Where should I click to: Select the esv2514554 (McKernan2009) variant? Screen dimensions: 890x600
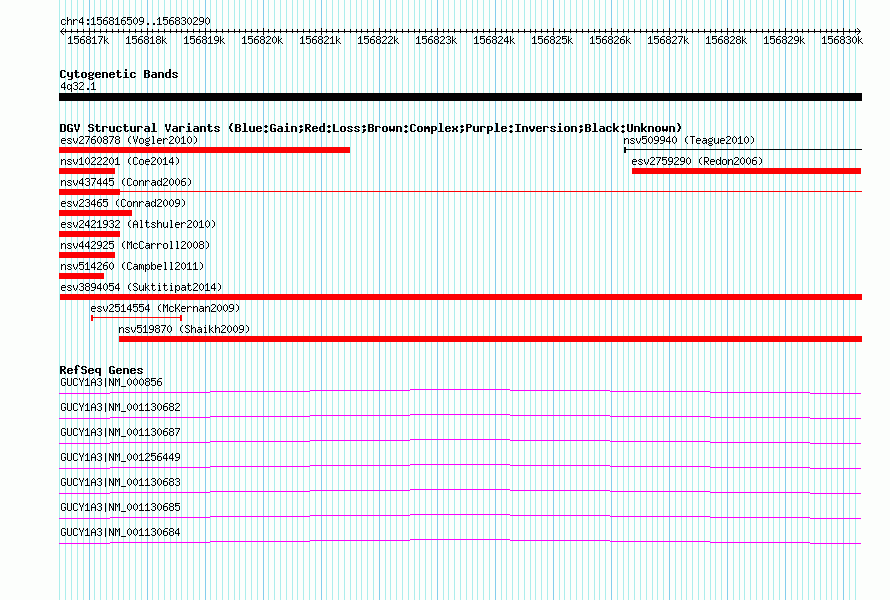165,308
